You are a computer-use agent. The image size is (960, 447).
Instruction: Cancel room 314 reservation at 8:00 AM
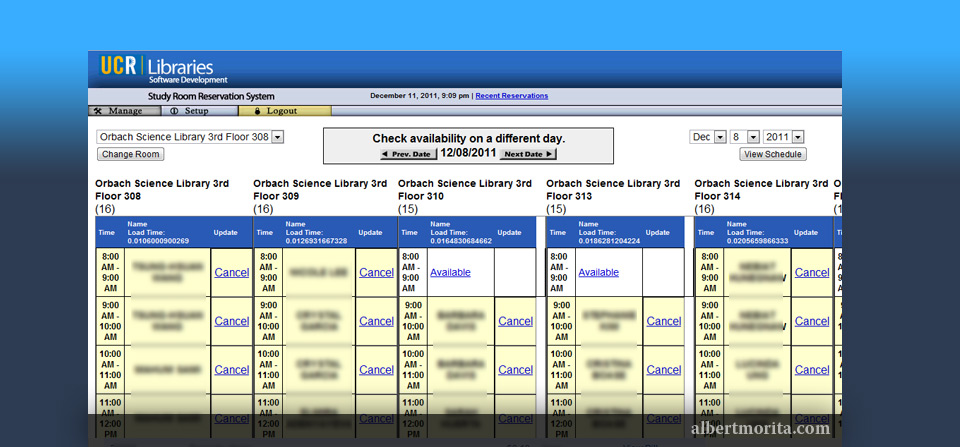click(811, 272)
